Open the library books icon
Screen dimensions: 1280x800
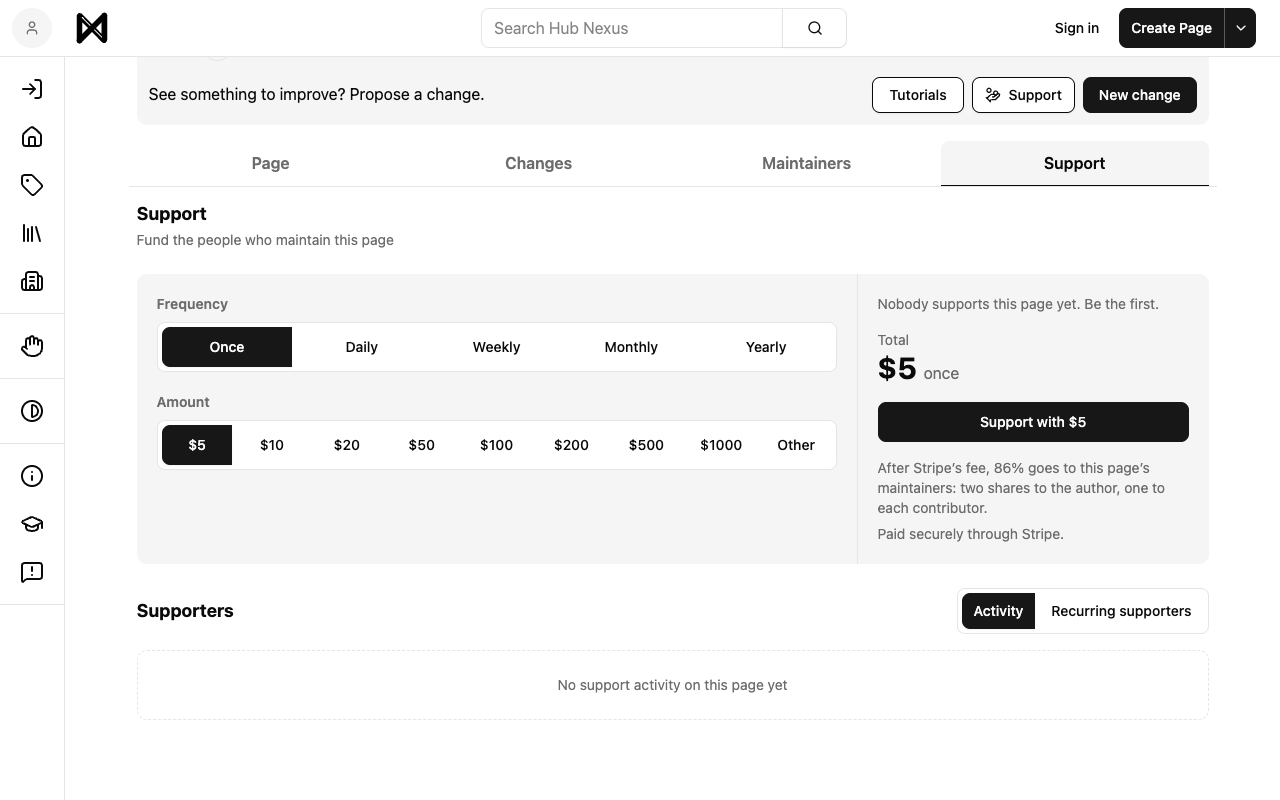click(32, 233)
